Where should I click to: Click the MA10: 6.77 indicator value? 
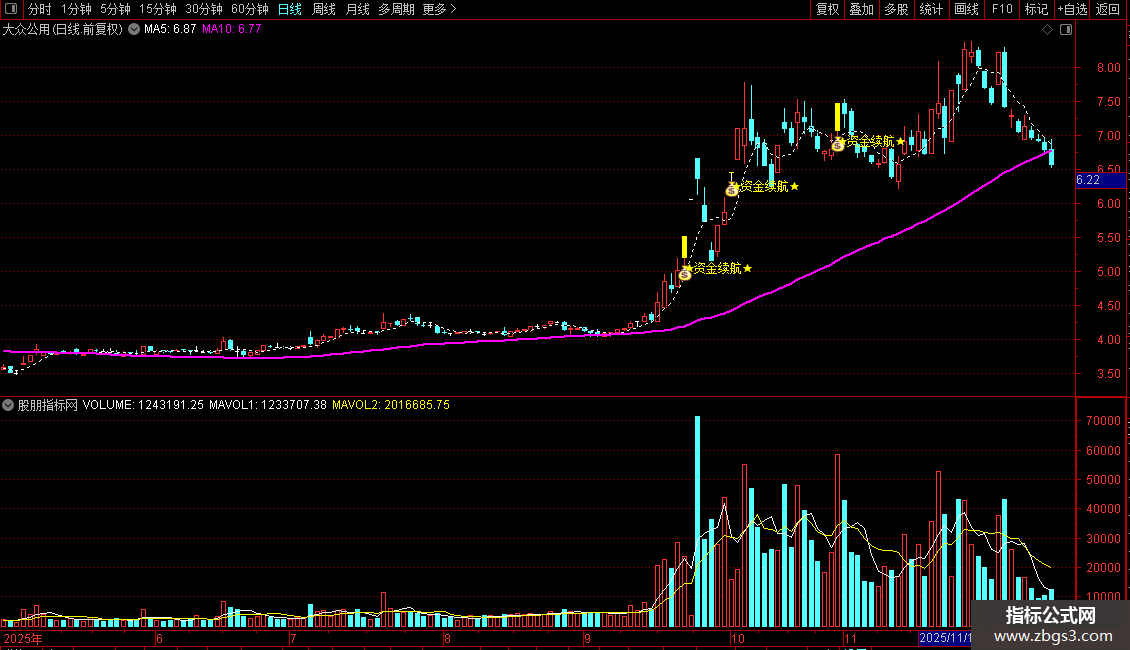(232, 29)
